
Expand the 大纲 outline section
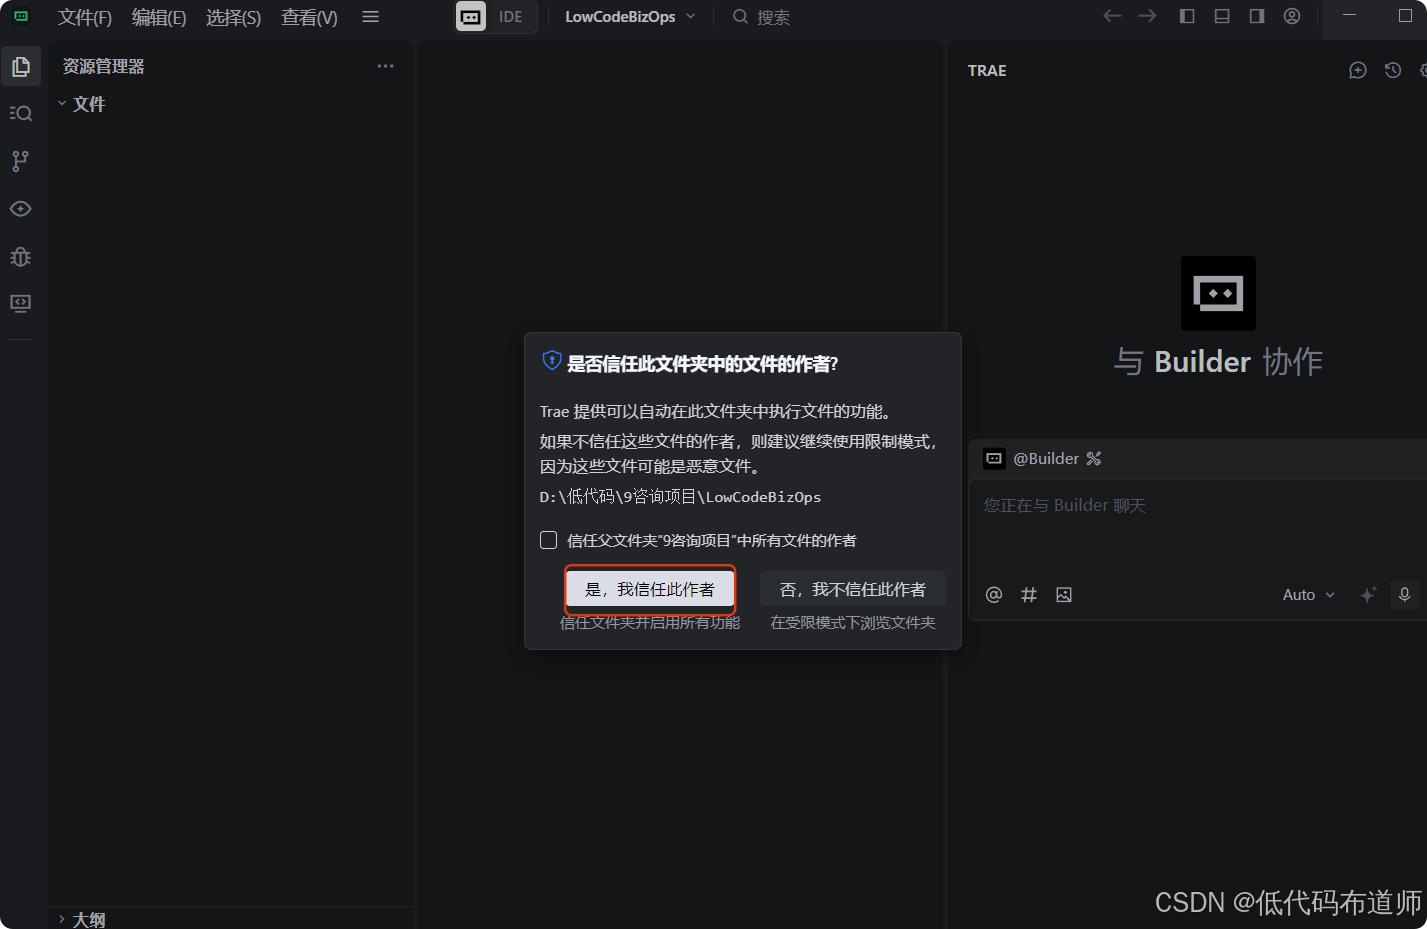[81, 919]
